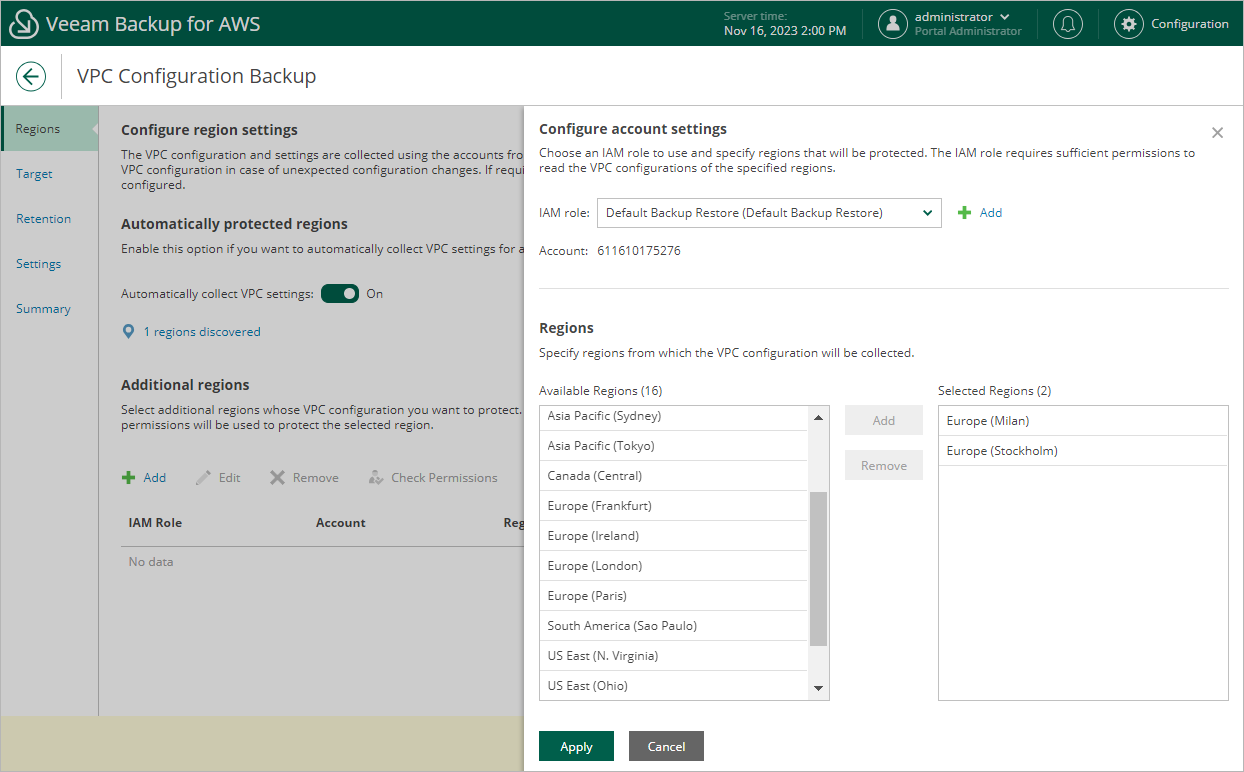Image resolution: width=1244 pixels, height=772 pixels.
Task: Select Europe (London) in available regions
Action: 673,566
